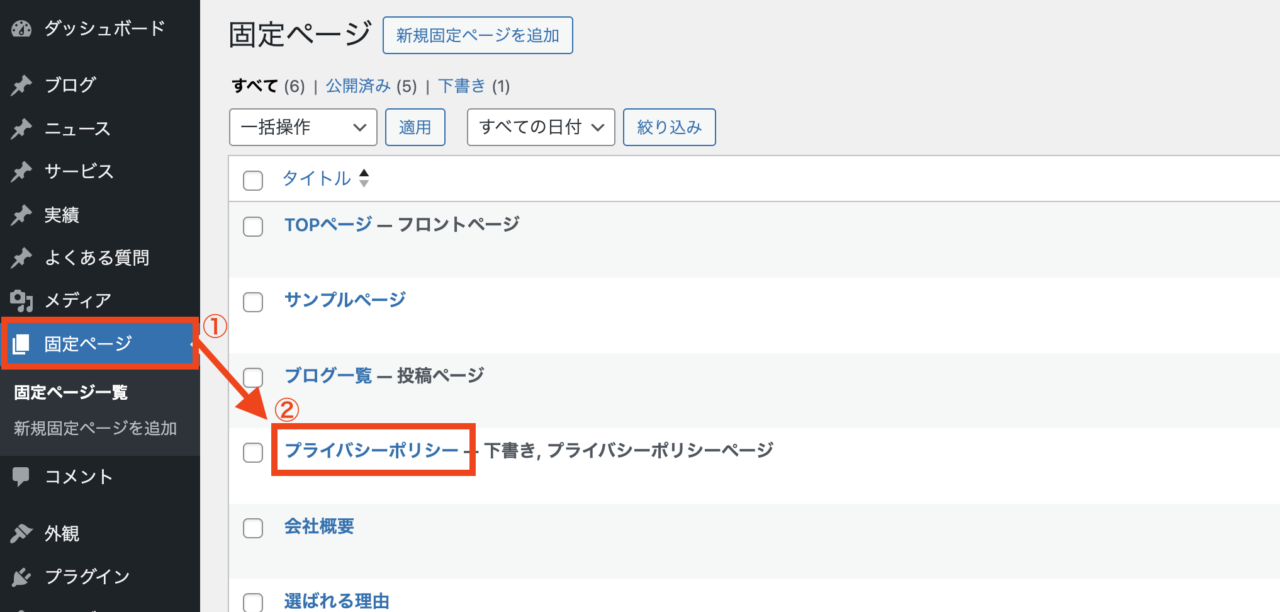Click the sort arrows next to タイトル
Viewport: 1280px width, 612px height.
tap(364, 179)
